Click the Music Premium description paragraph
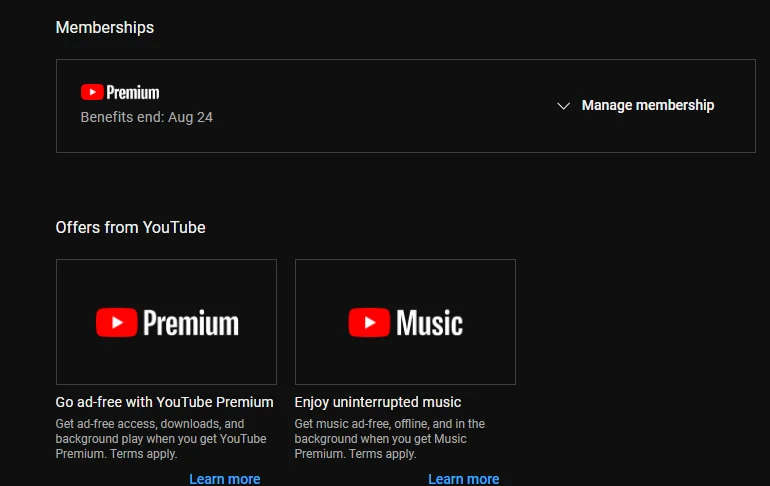This screenshot has height=486, width=770. (x=389, y=439)
